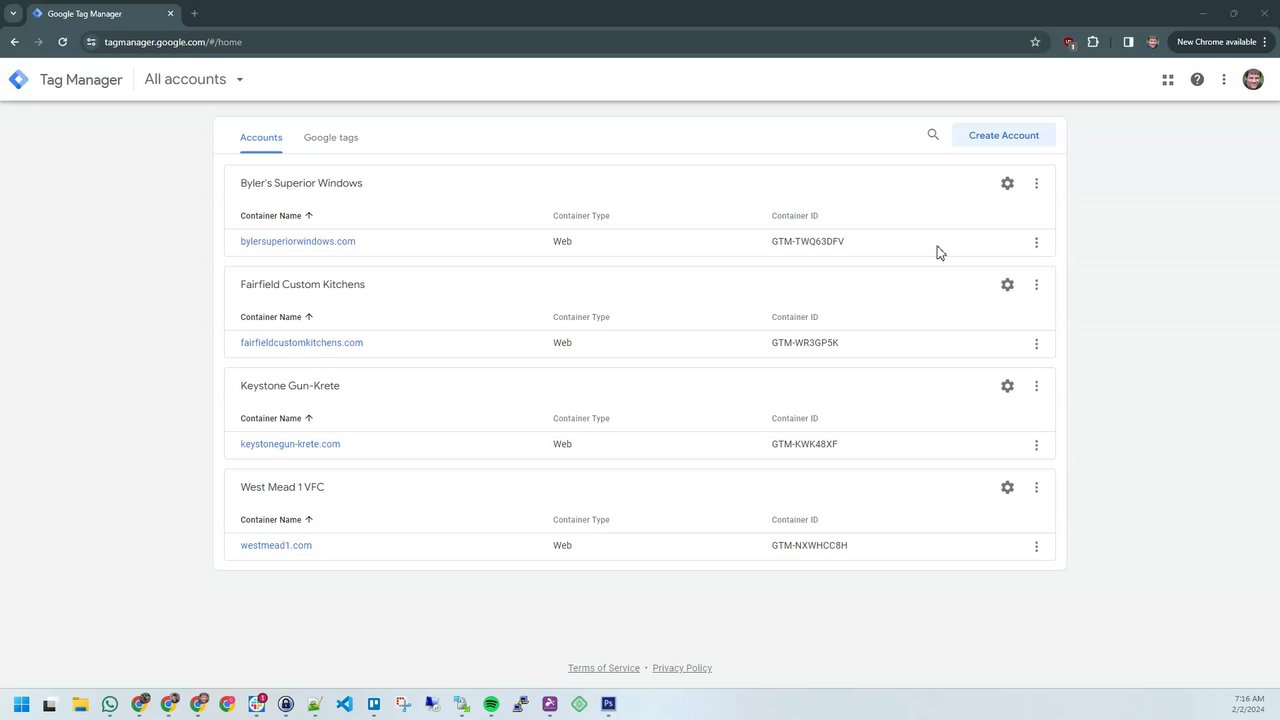
Task: Open the keystonegun-krete.com container
Action: [290, 444]
